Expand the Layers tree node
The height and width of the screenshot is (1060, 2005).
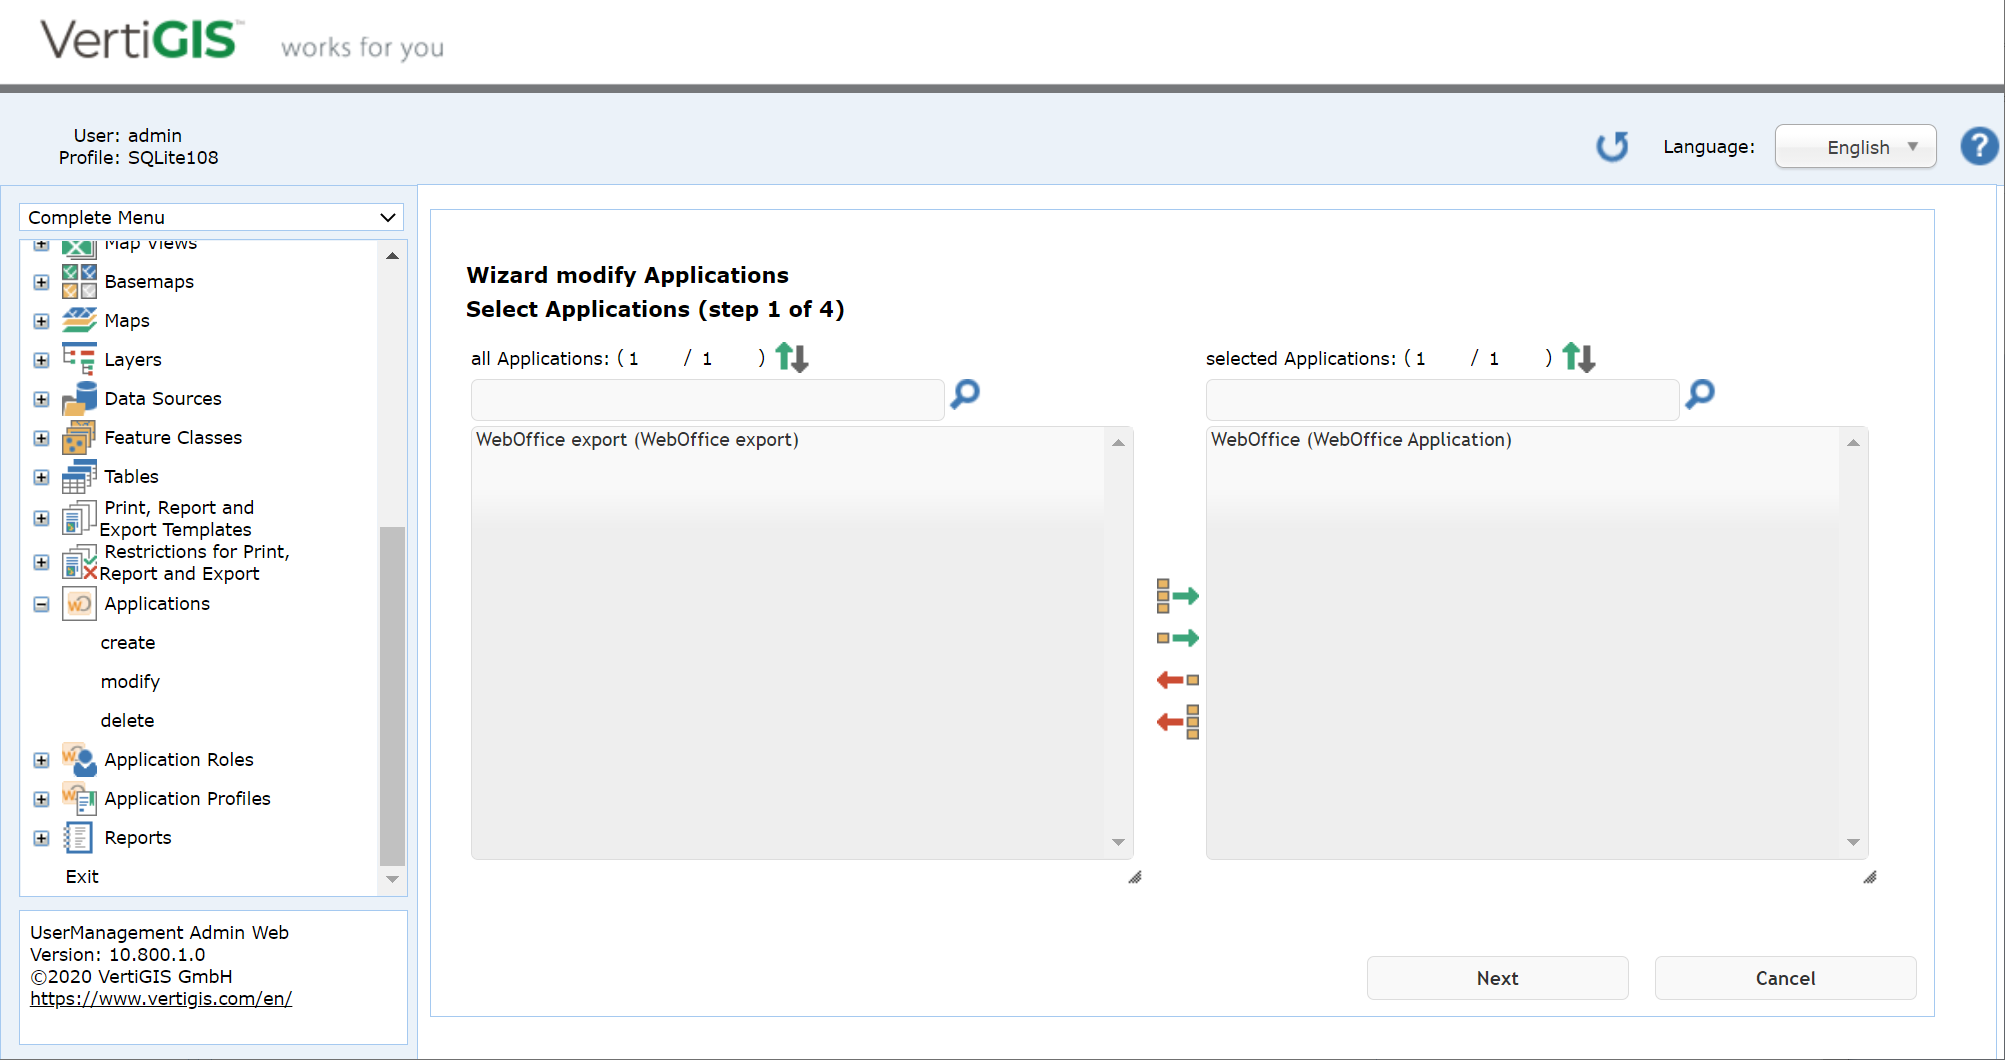pyautogui.click(x=41, y=360)
